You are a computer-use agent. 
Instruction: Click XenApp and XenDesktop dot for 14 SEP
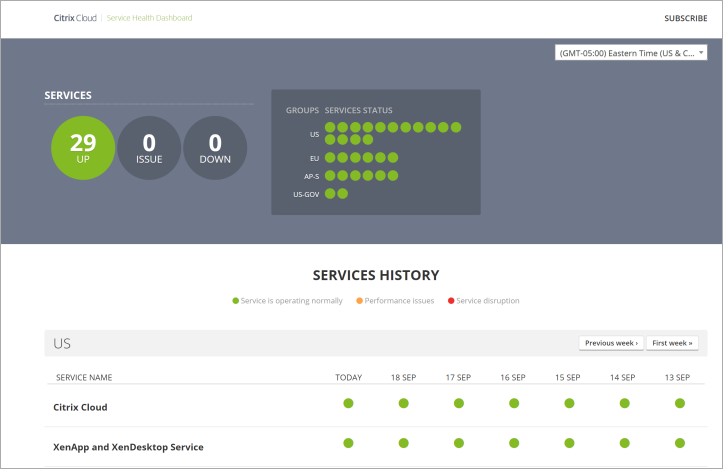tap(625, 443)
